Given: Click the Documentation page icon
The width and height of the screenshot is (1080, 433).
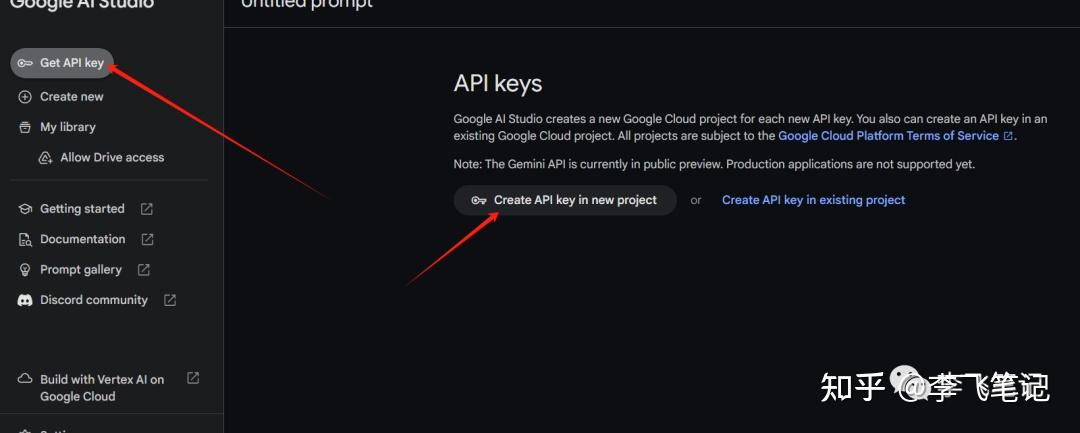Looking at the screenshot, I should (x=25, y=240).
